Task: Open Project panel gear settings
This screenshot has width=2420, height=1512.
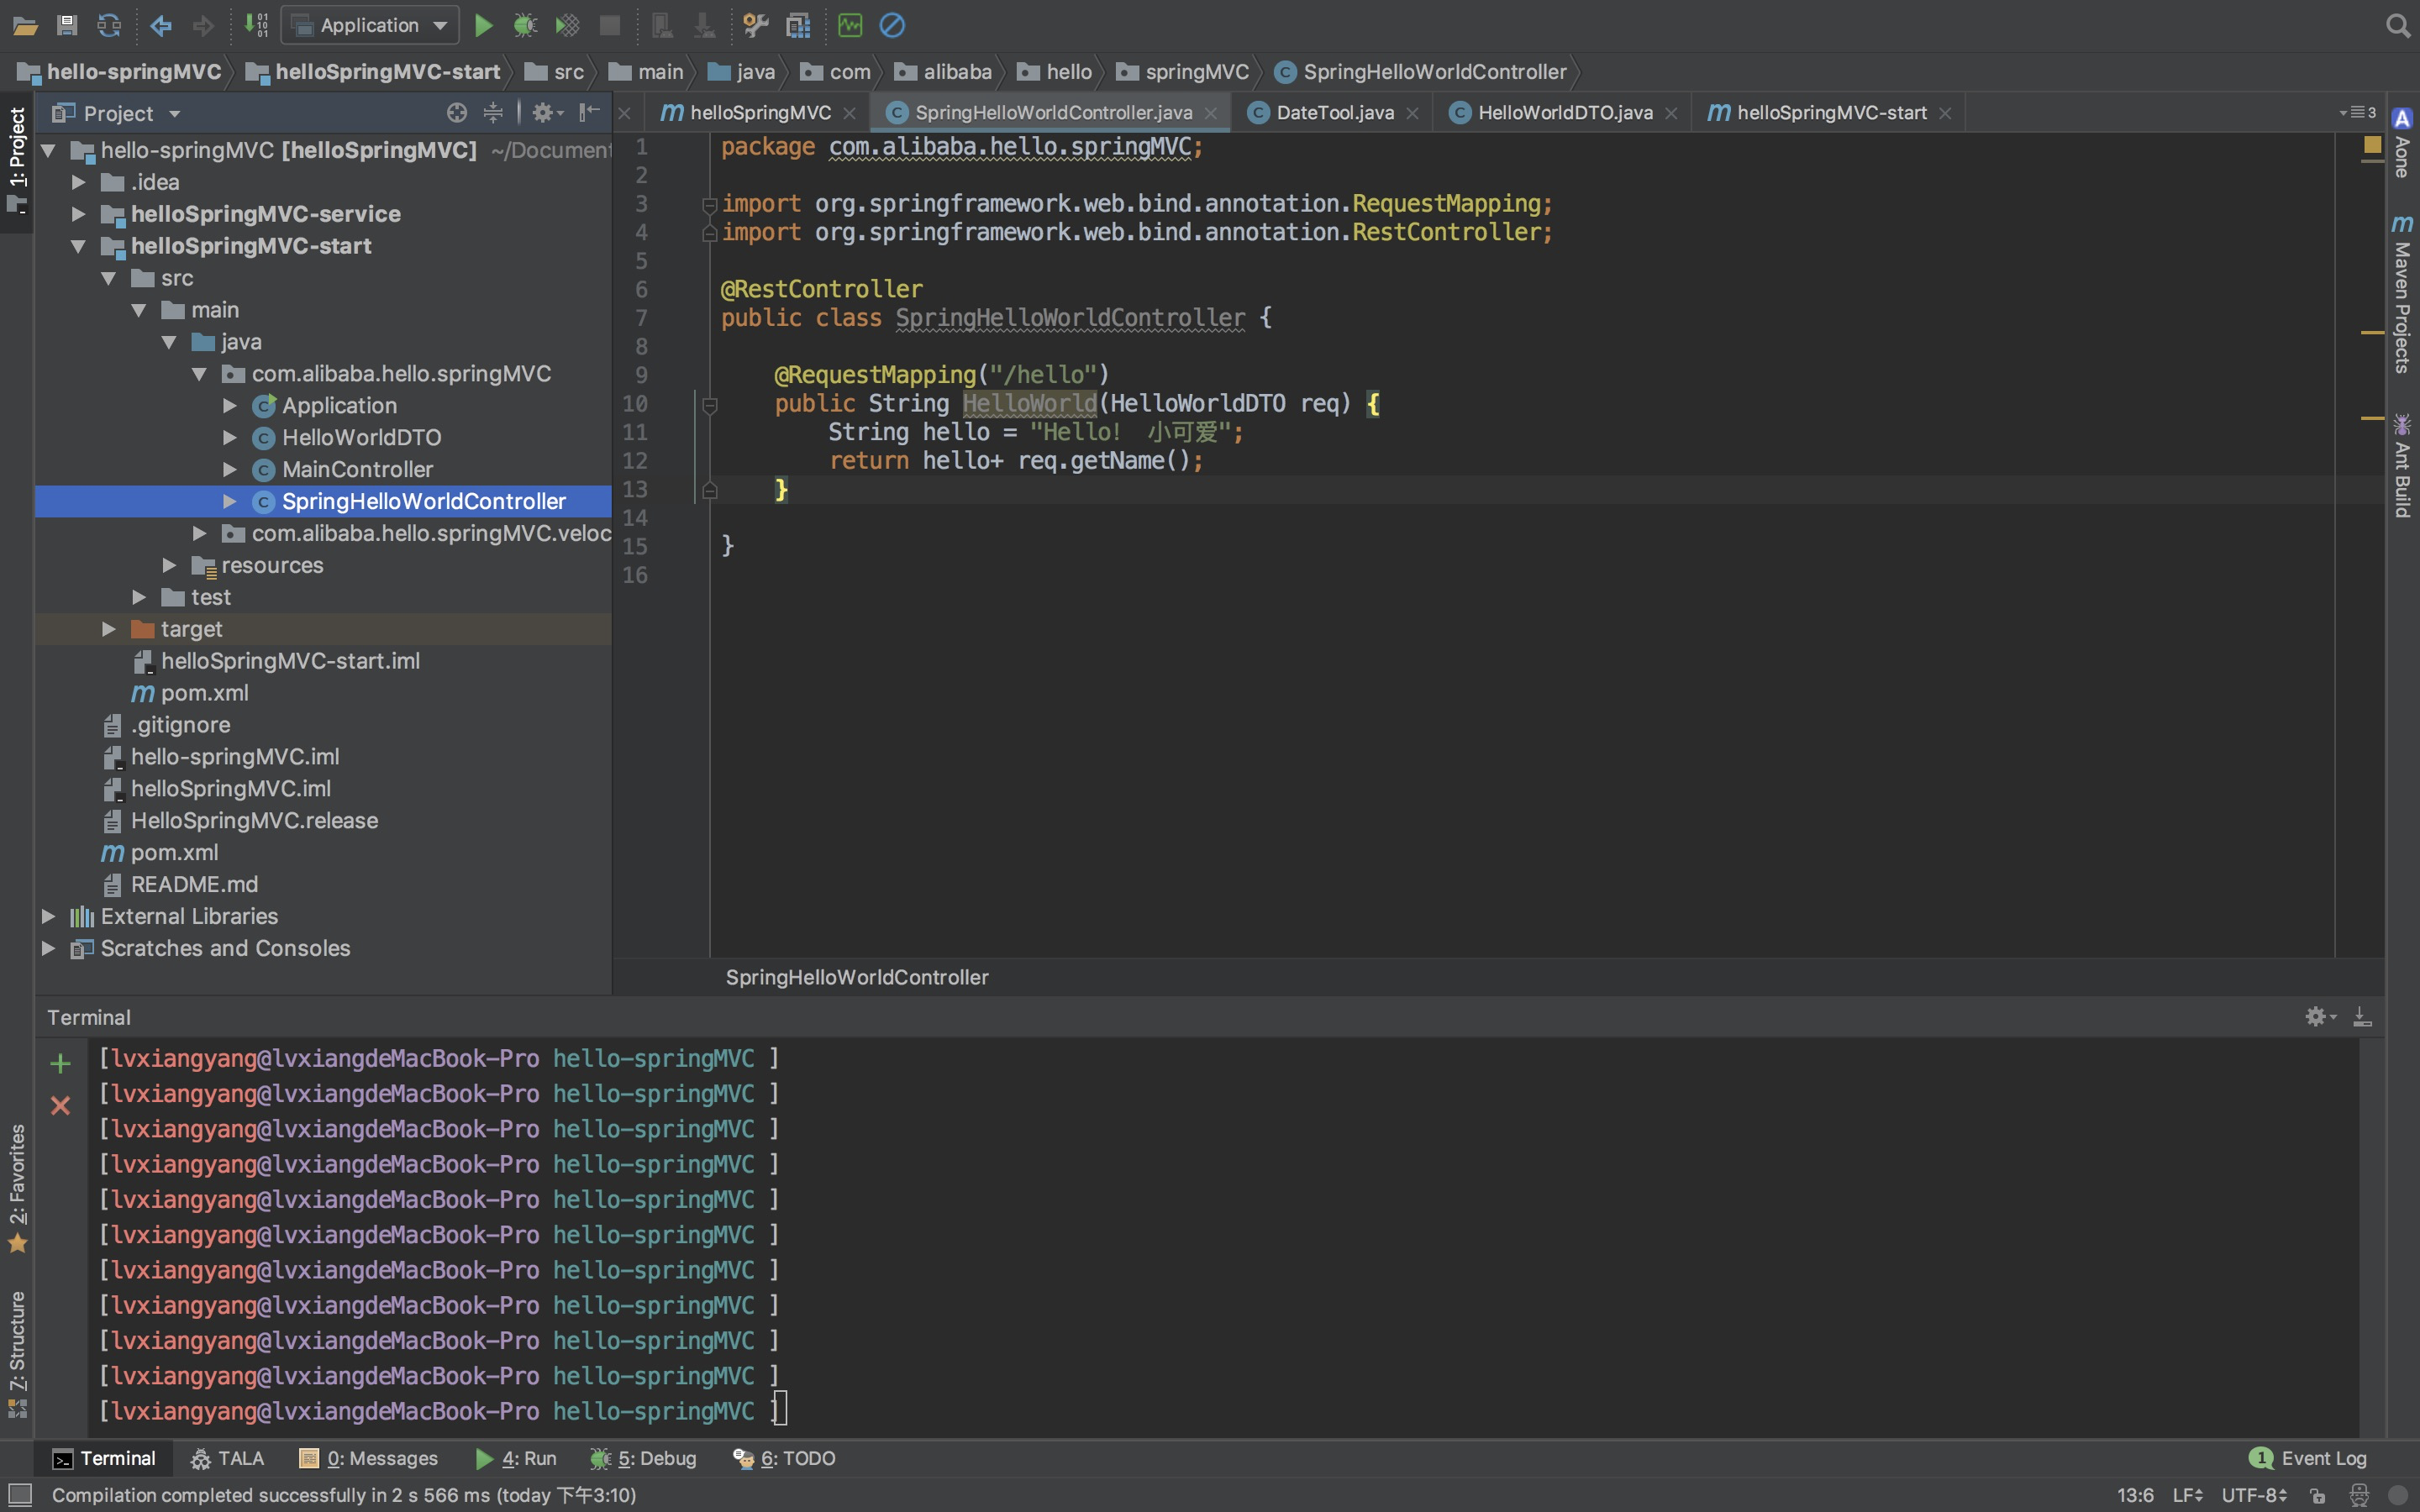Action: tap(547, 113)
